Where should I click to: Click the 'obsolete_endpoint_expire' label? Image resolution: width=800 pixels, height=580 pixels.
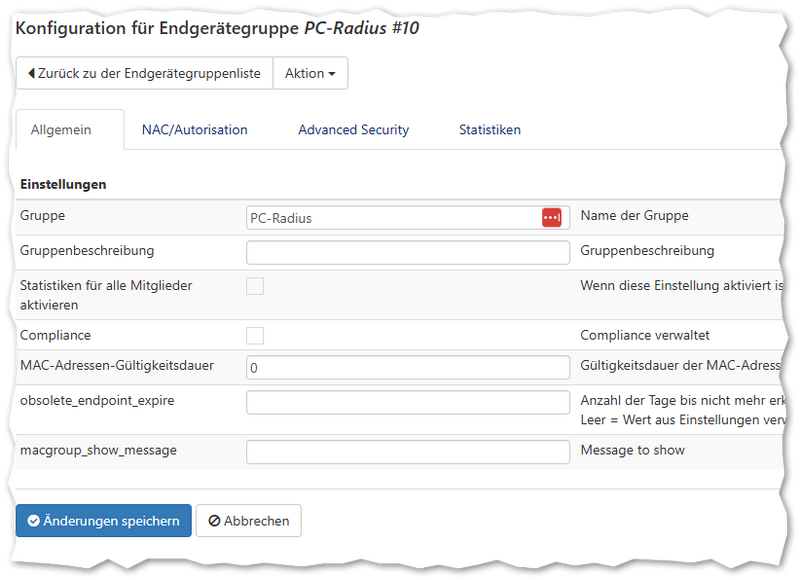point(97,400)
